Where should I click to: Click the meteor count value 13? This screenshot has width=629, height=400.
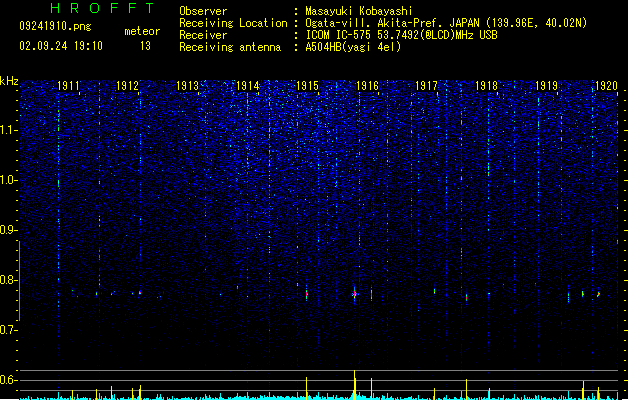tap(145, 46)
